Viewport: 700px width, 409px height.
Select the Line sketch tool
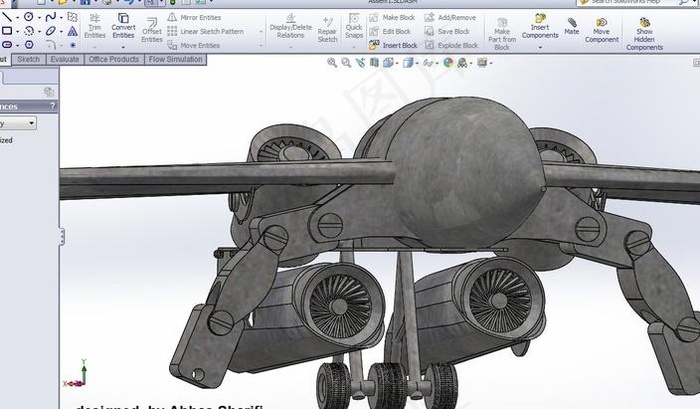click(7, 17)
